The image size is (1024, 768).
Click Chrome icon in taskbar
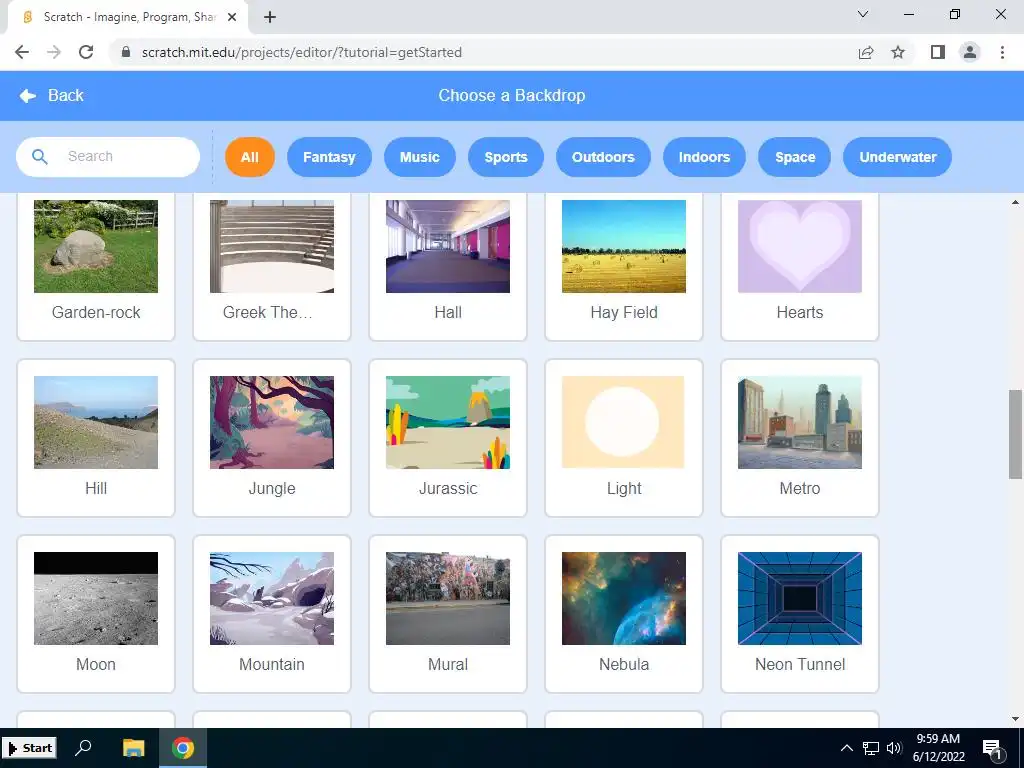click(183, 748)
